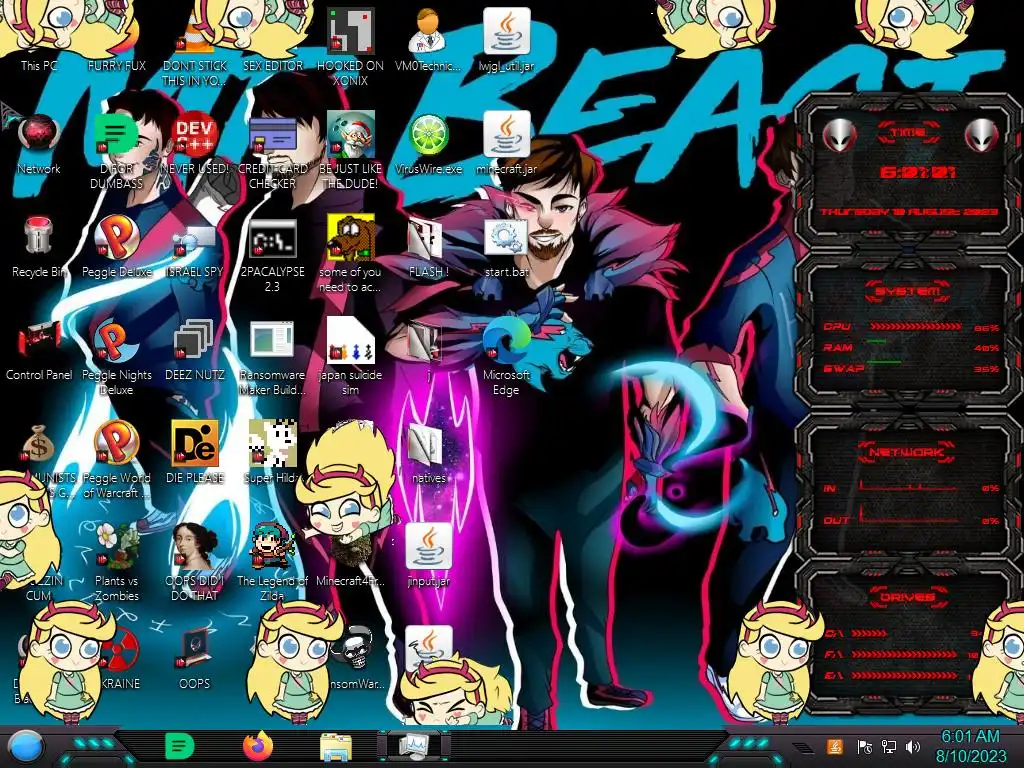
Task: Open the Action Center flag tray icon
Action: pyautogui.click(x=864, y=746)
